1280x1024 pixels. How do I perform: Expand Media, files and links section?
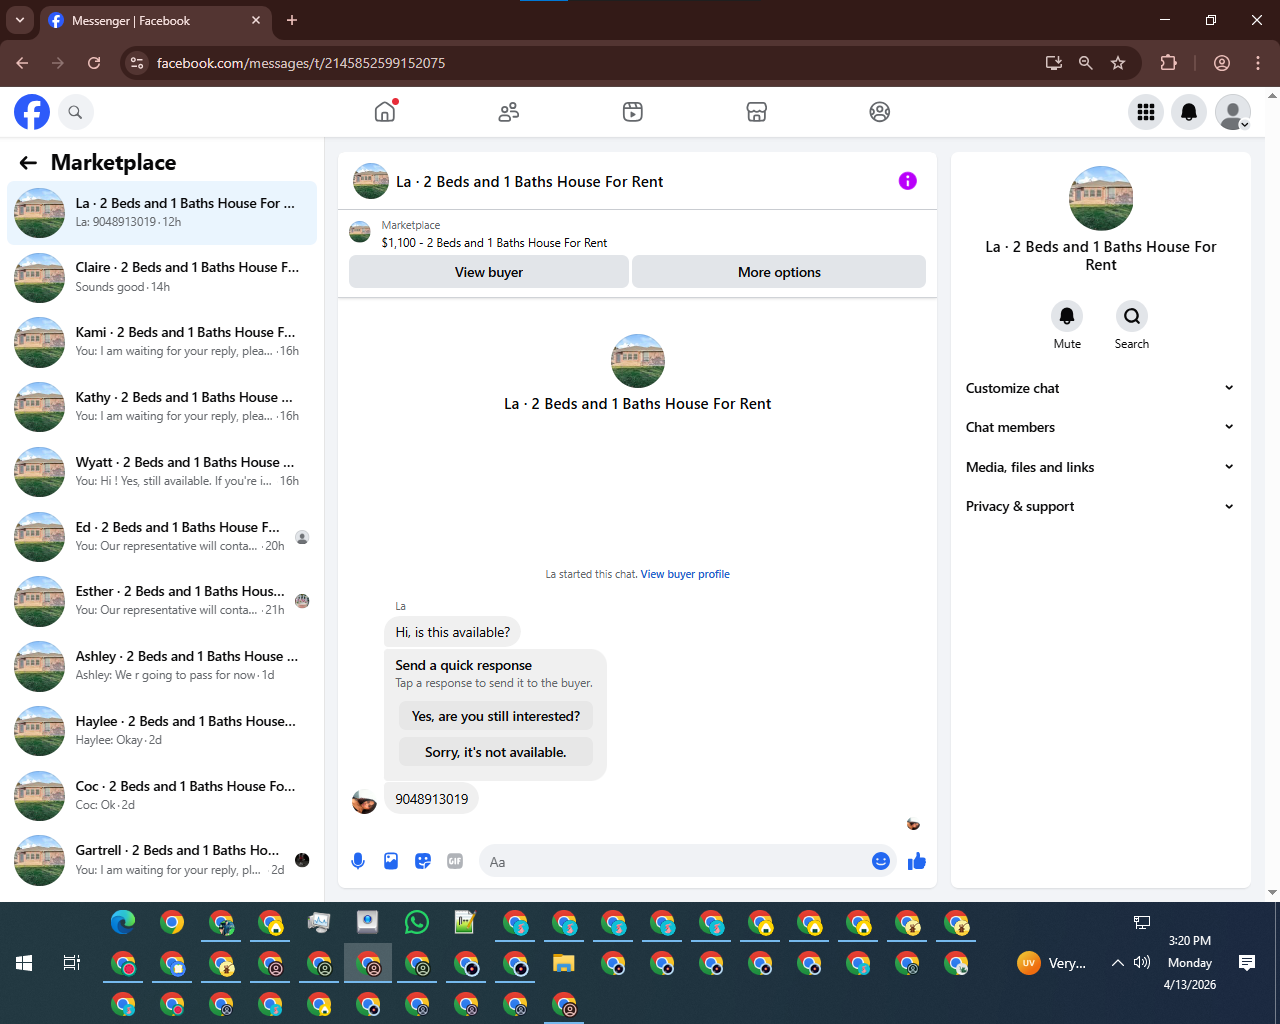pyautogui.click(x=1100, y=467)
